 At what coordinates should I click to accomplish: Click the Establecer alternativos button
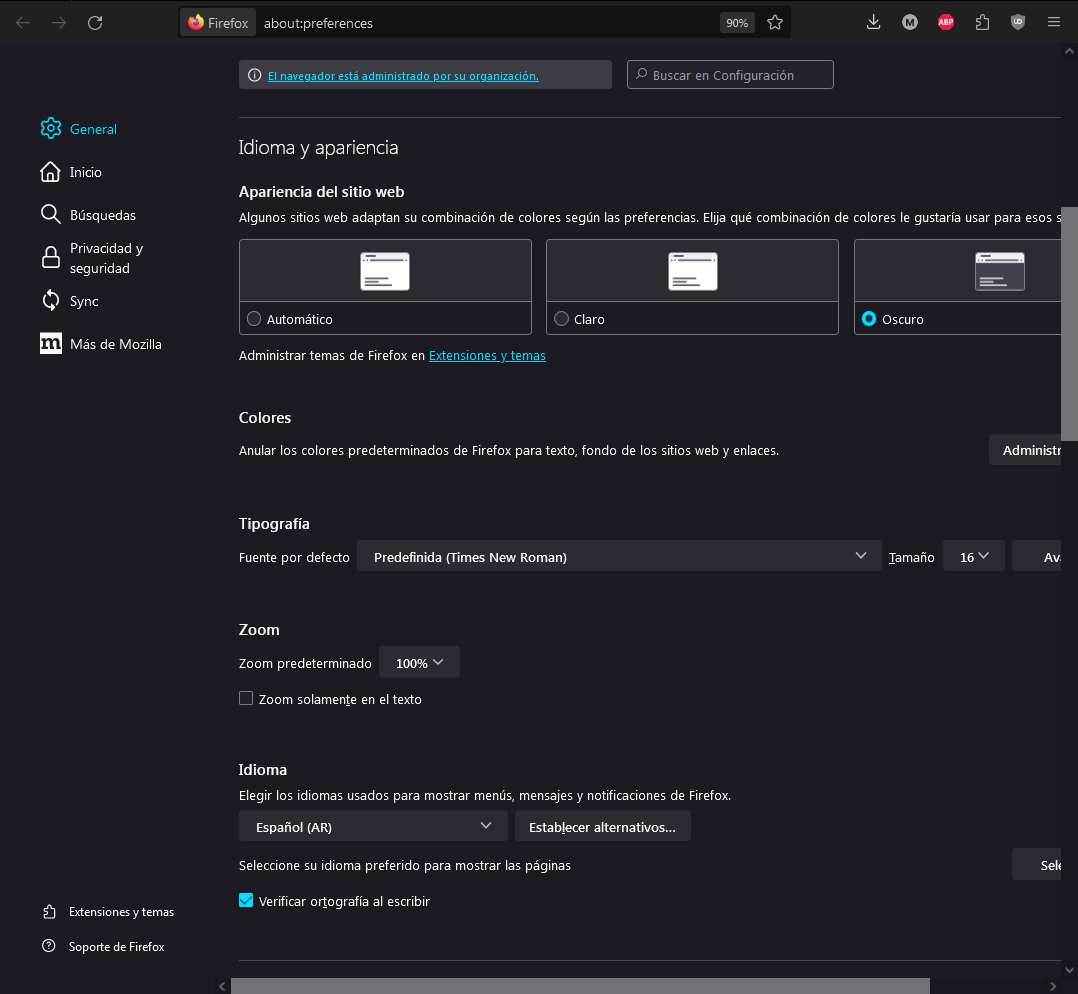coord(602,827)
